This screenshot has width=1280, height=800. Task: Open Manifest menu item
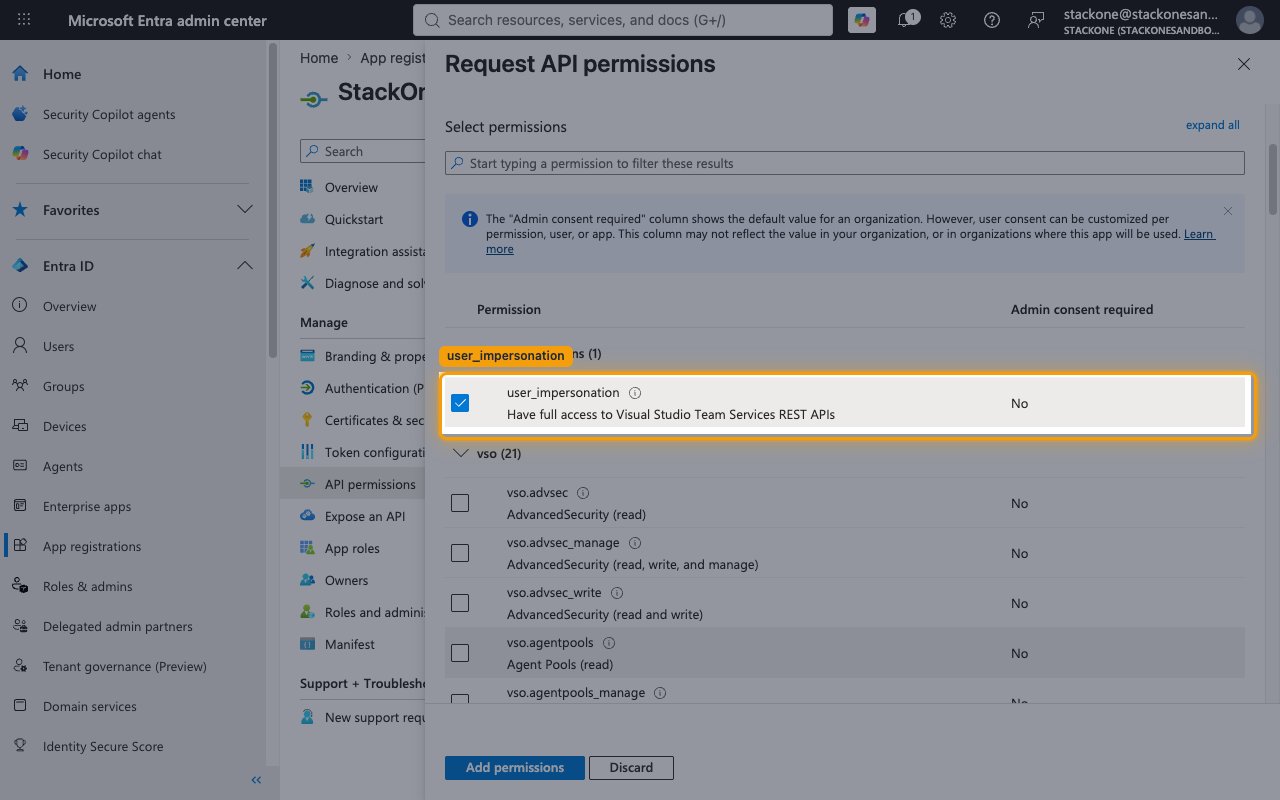click(x=349, y=644)
